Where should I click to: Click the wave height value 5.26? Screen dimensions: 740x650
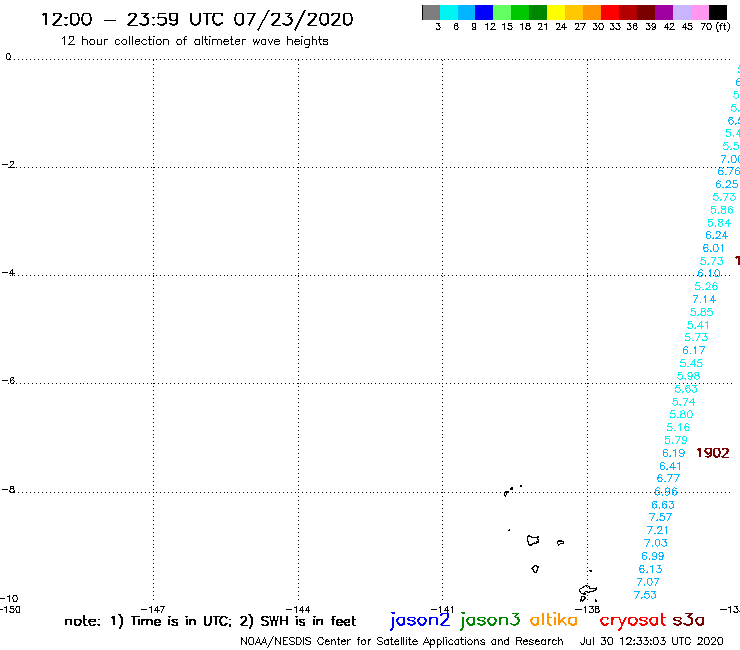(706, 287)
